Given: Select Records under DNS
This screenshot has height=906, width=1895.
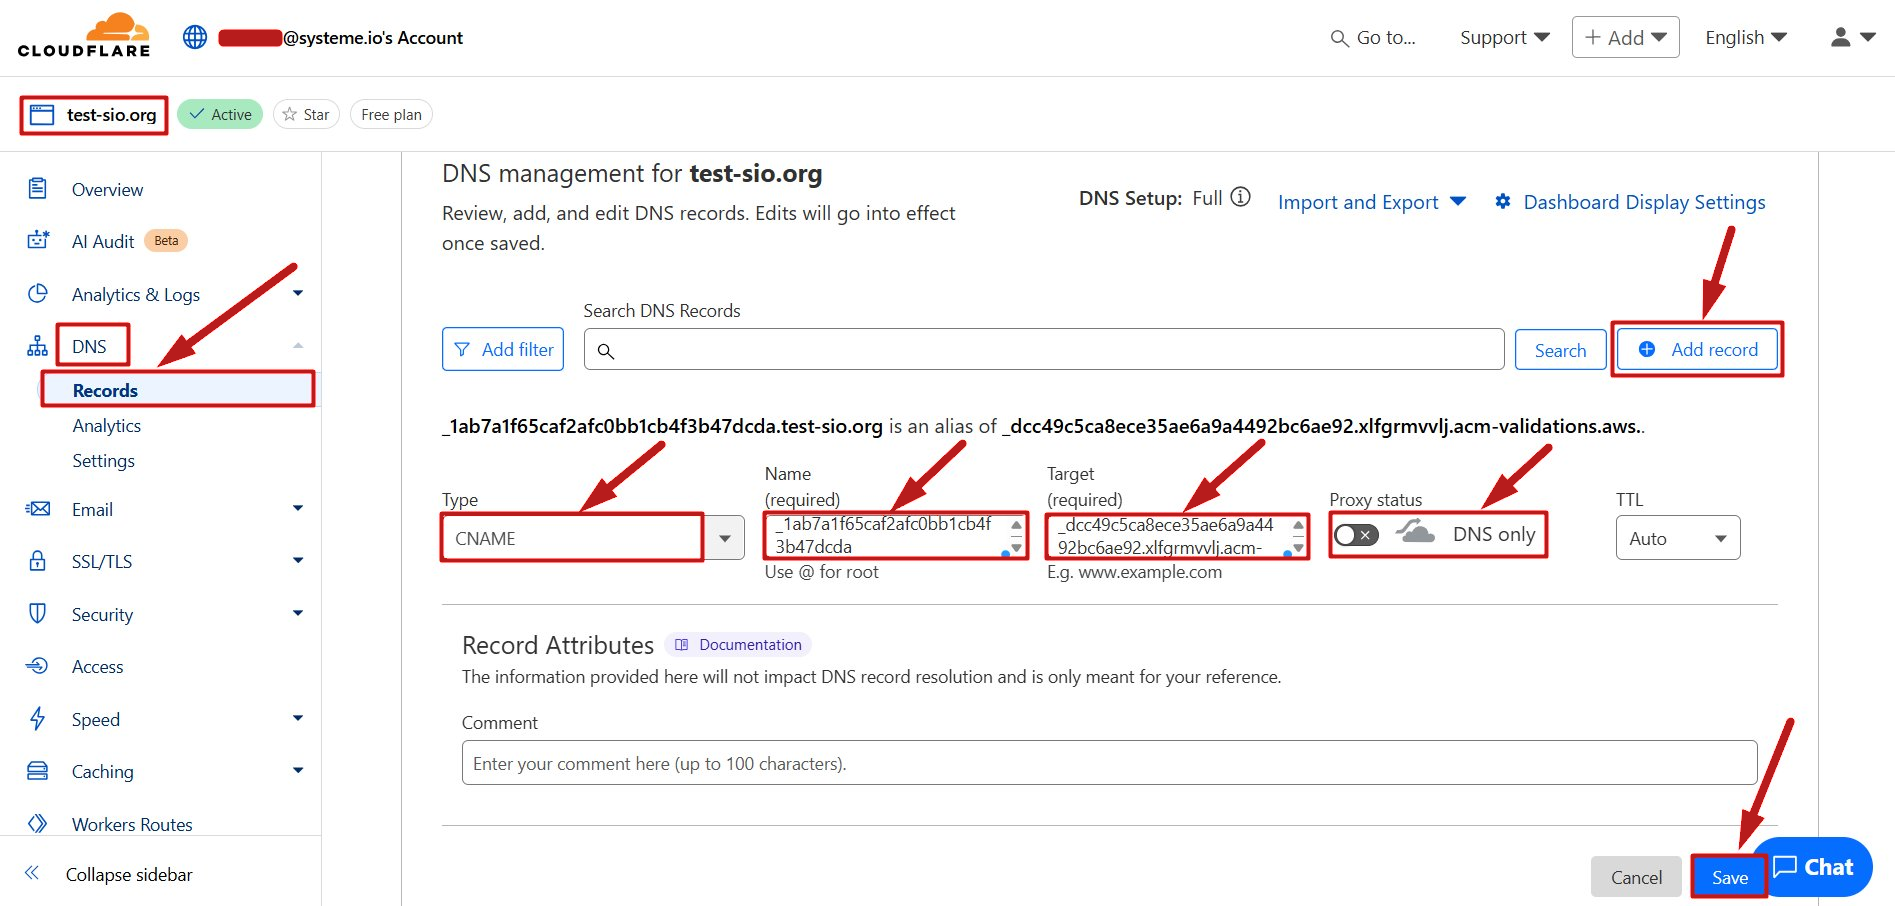Looking at the screenshot, I should [178, 390].
